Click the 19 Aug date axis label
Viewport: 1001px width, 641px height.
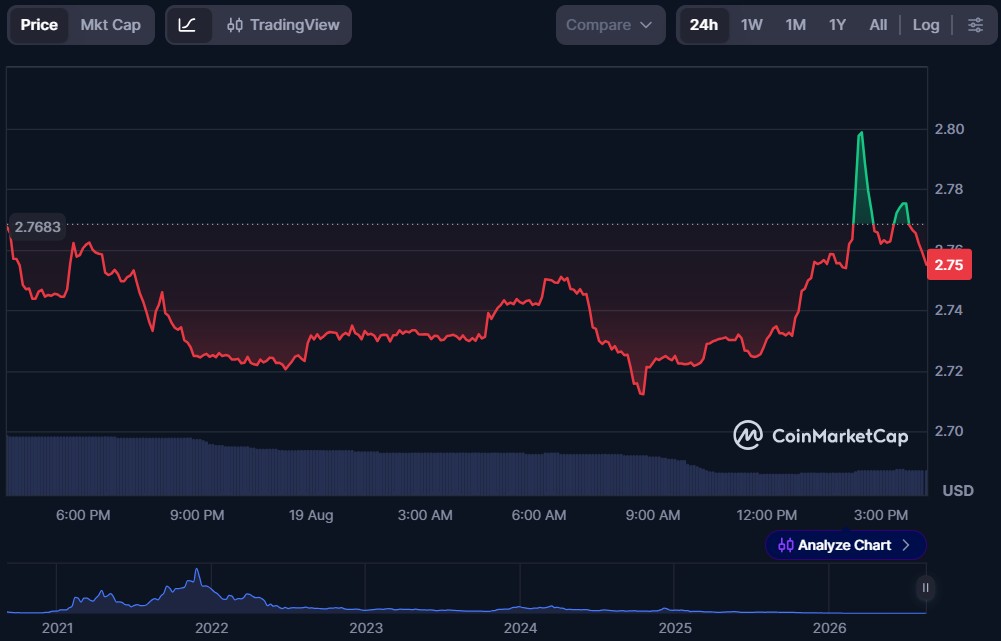pos(311,515)
